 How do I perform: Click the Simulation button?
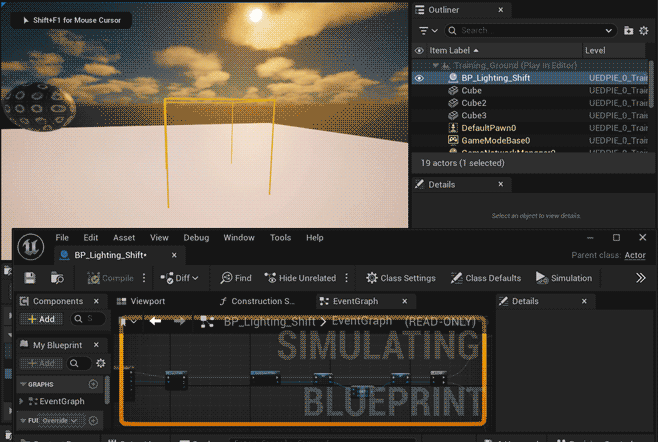[x=564, y=278]
